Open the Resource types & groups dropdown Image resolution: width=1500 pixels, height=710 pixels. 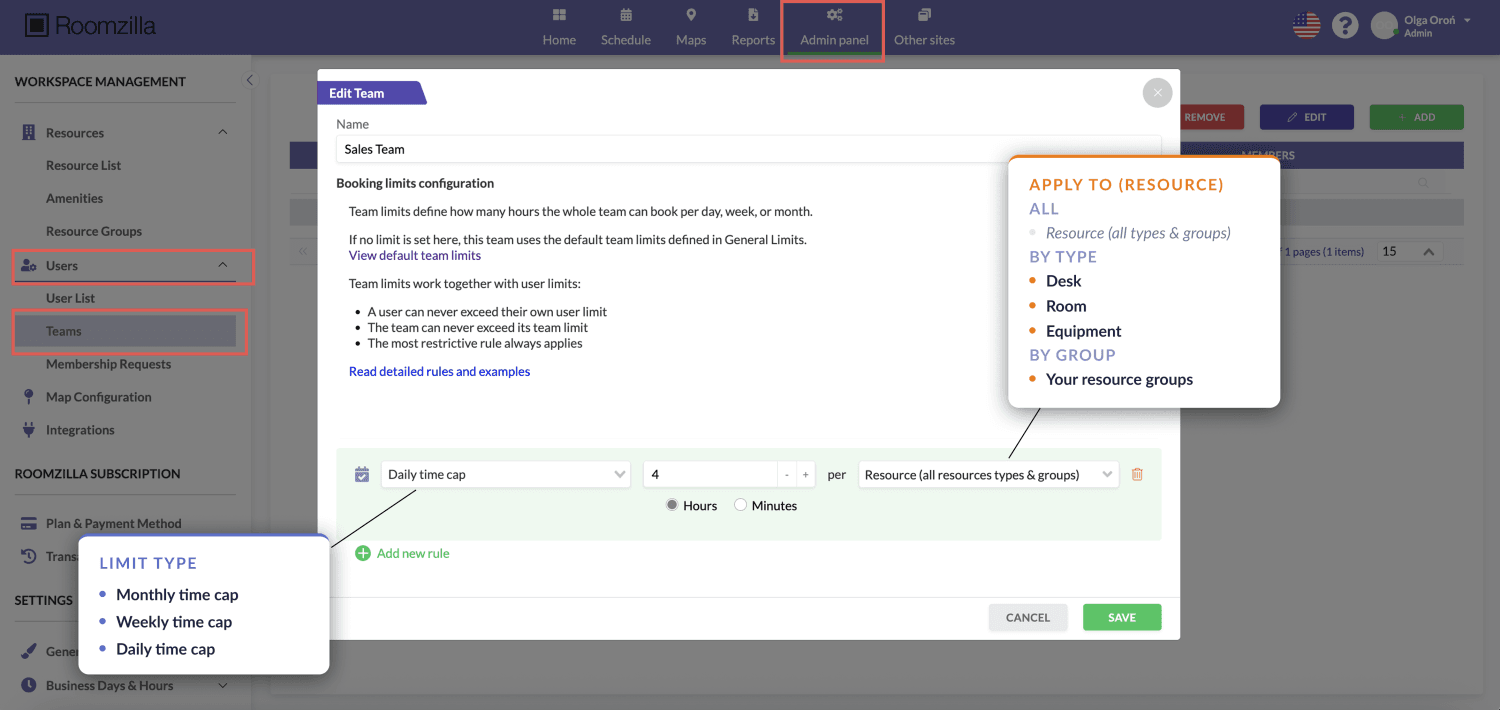pos(987,475)
